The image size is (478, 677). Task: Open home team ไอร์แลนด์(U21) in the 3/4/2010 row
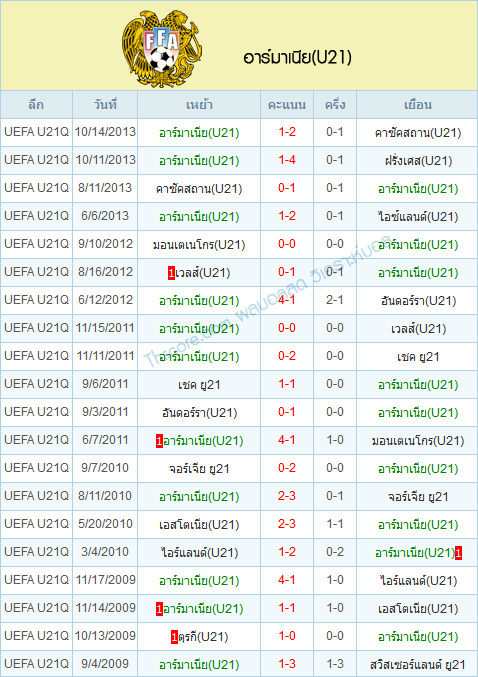coord(199,553)
